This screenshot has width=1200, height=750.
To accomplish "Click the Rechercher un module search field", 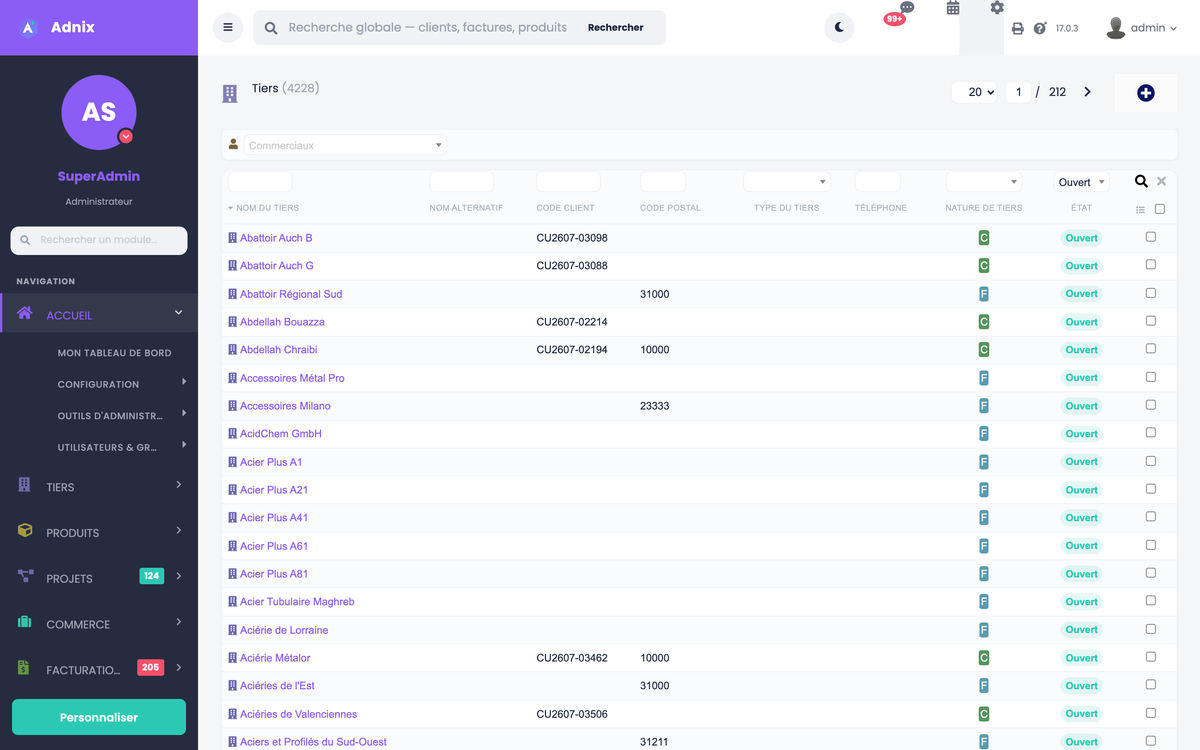I will 99,240.
